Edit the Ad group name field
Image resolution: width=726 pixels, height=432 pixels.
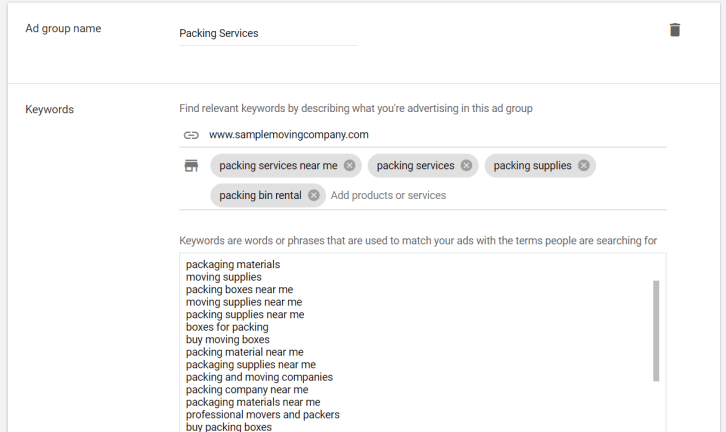[269, 33]
